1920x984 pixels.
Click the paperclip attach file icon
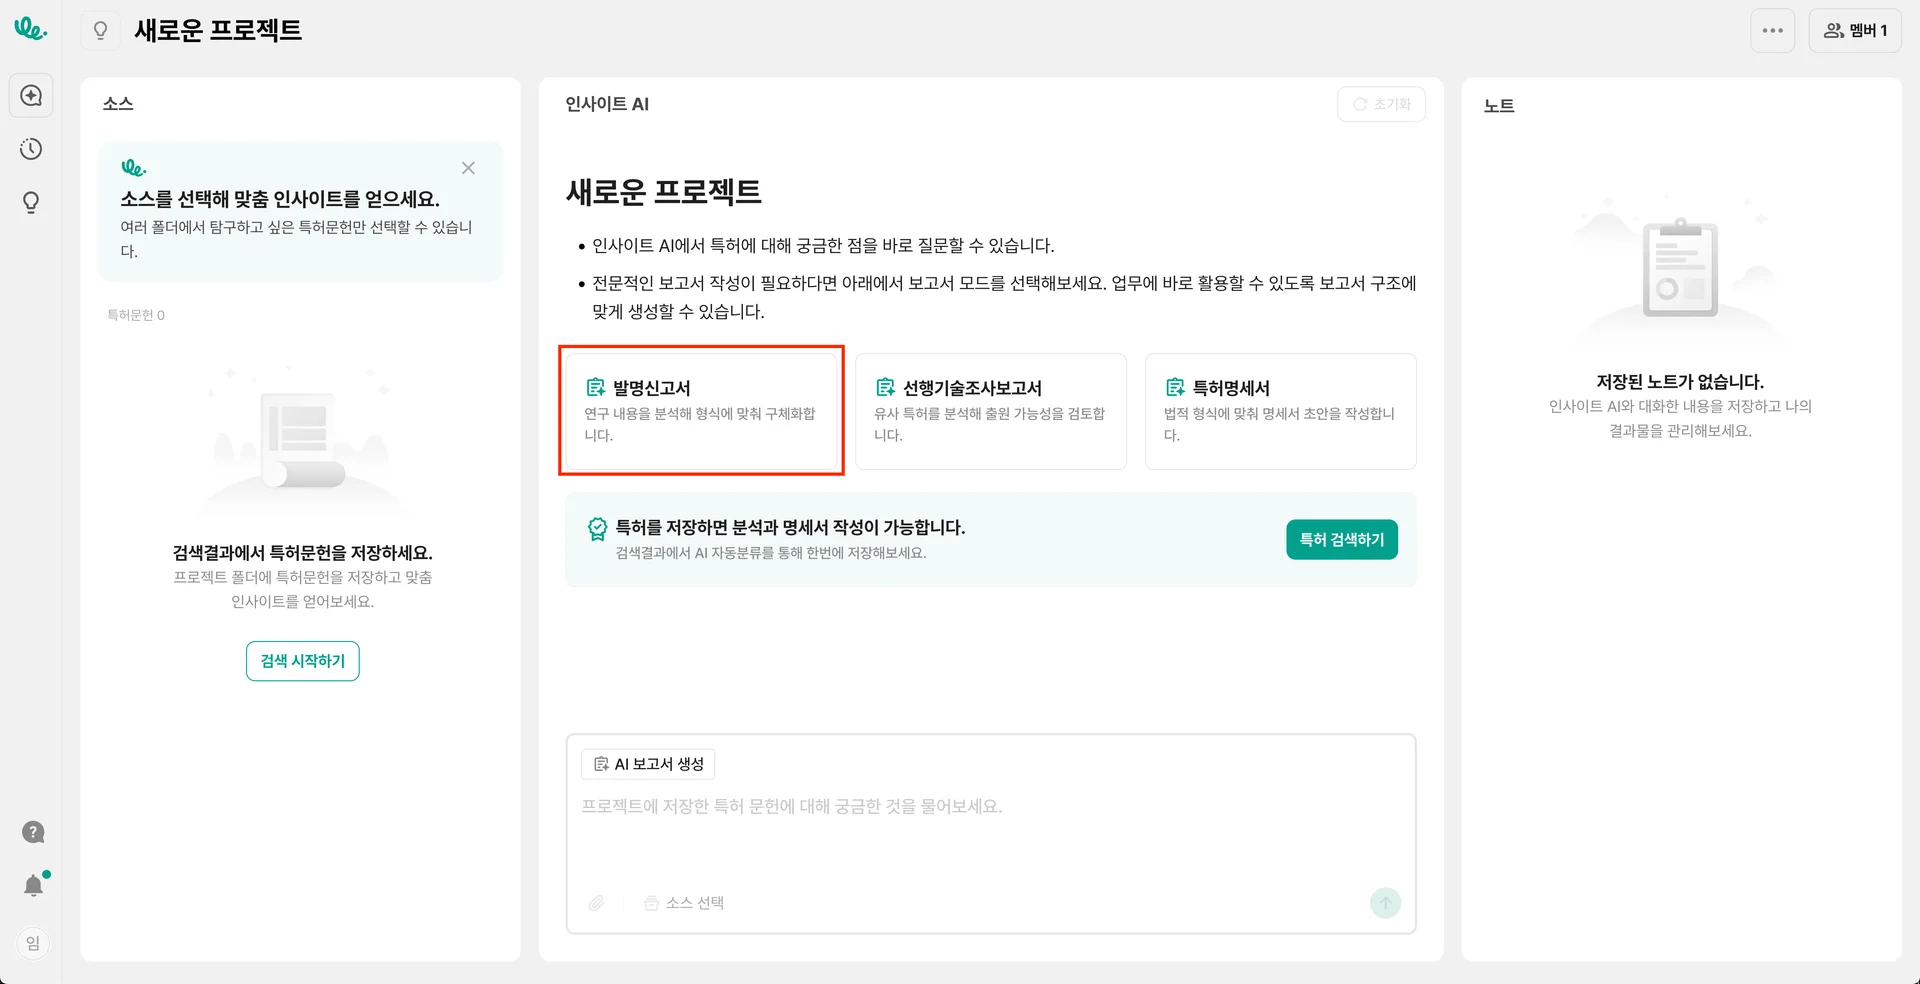click(x=596, y=903)
